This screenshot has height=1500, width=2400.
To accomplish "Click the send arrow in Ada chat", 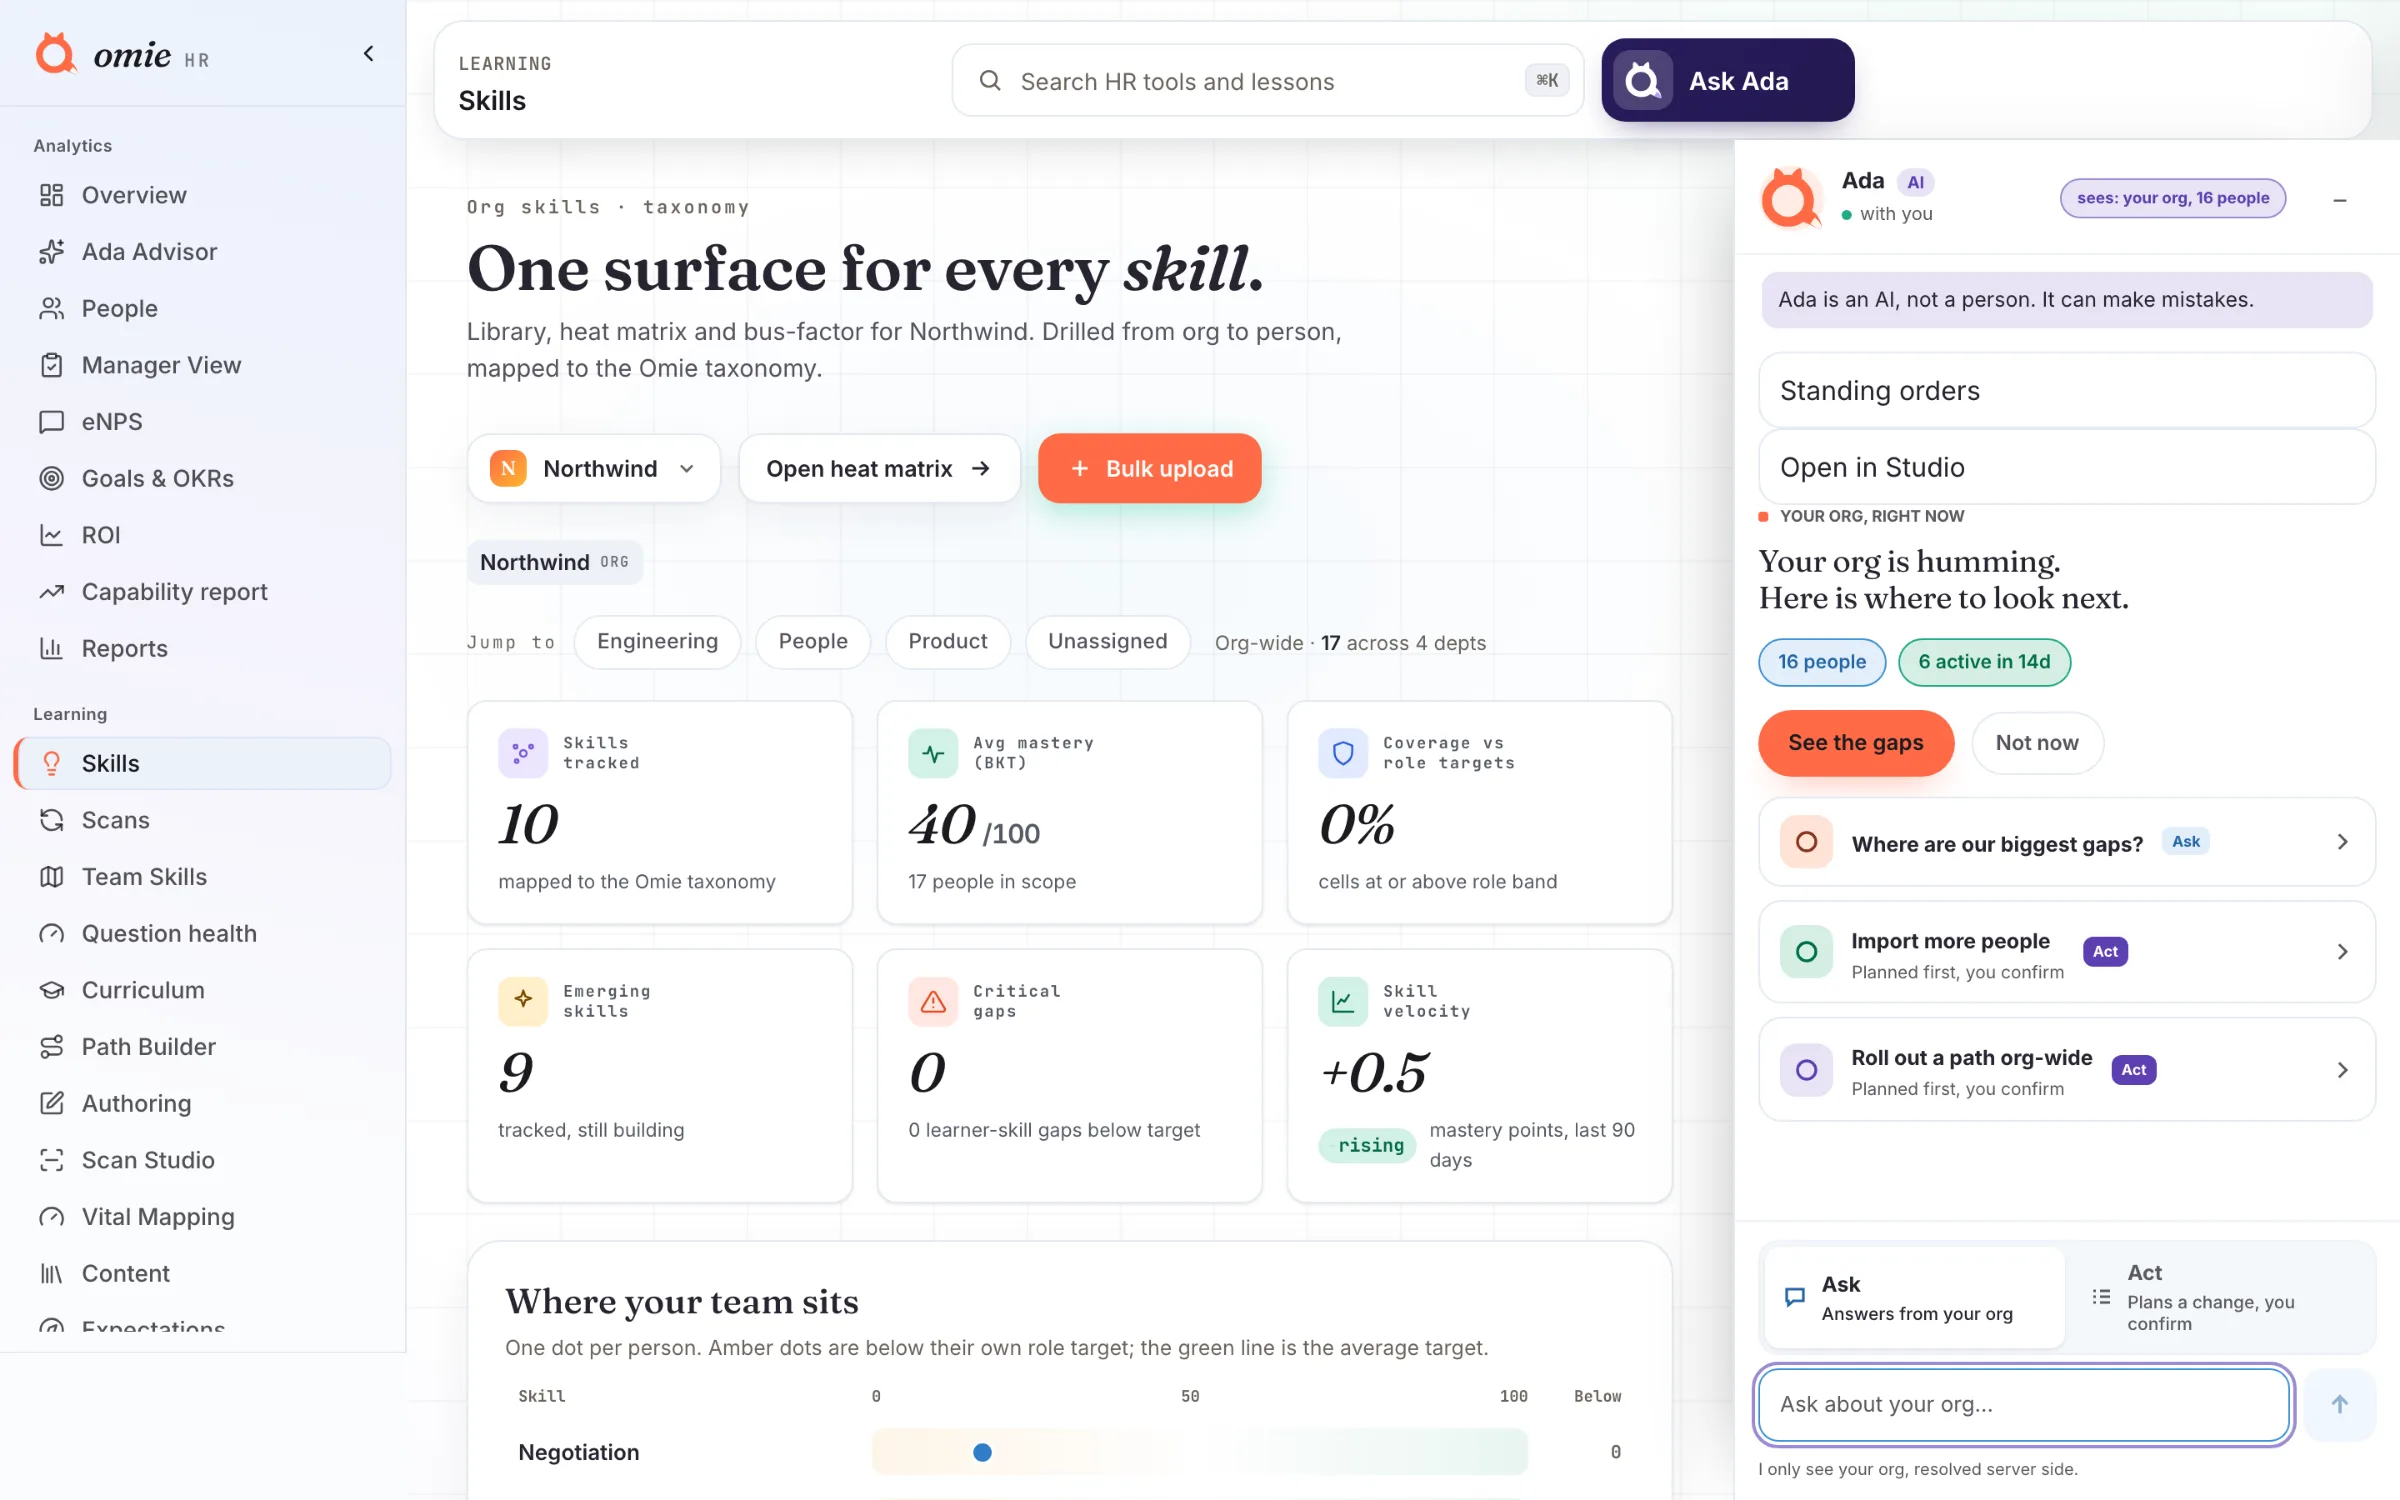I will 2340,1405.
